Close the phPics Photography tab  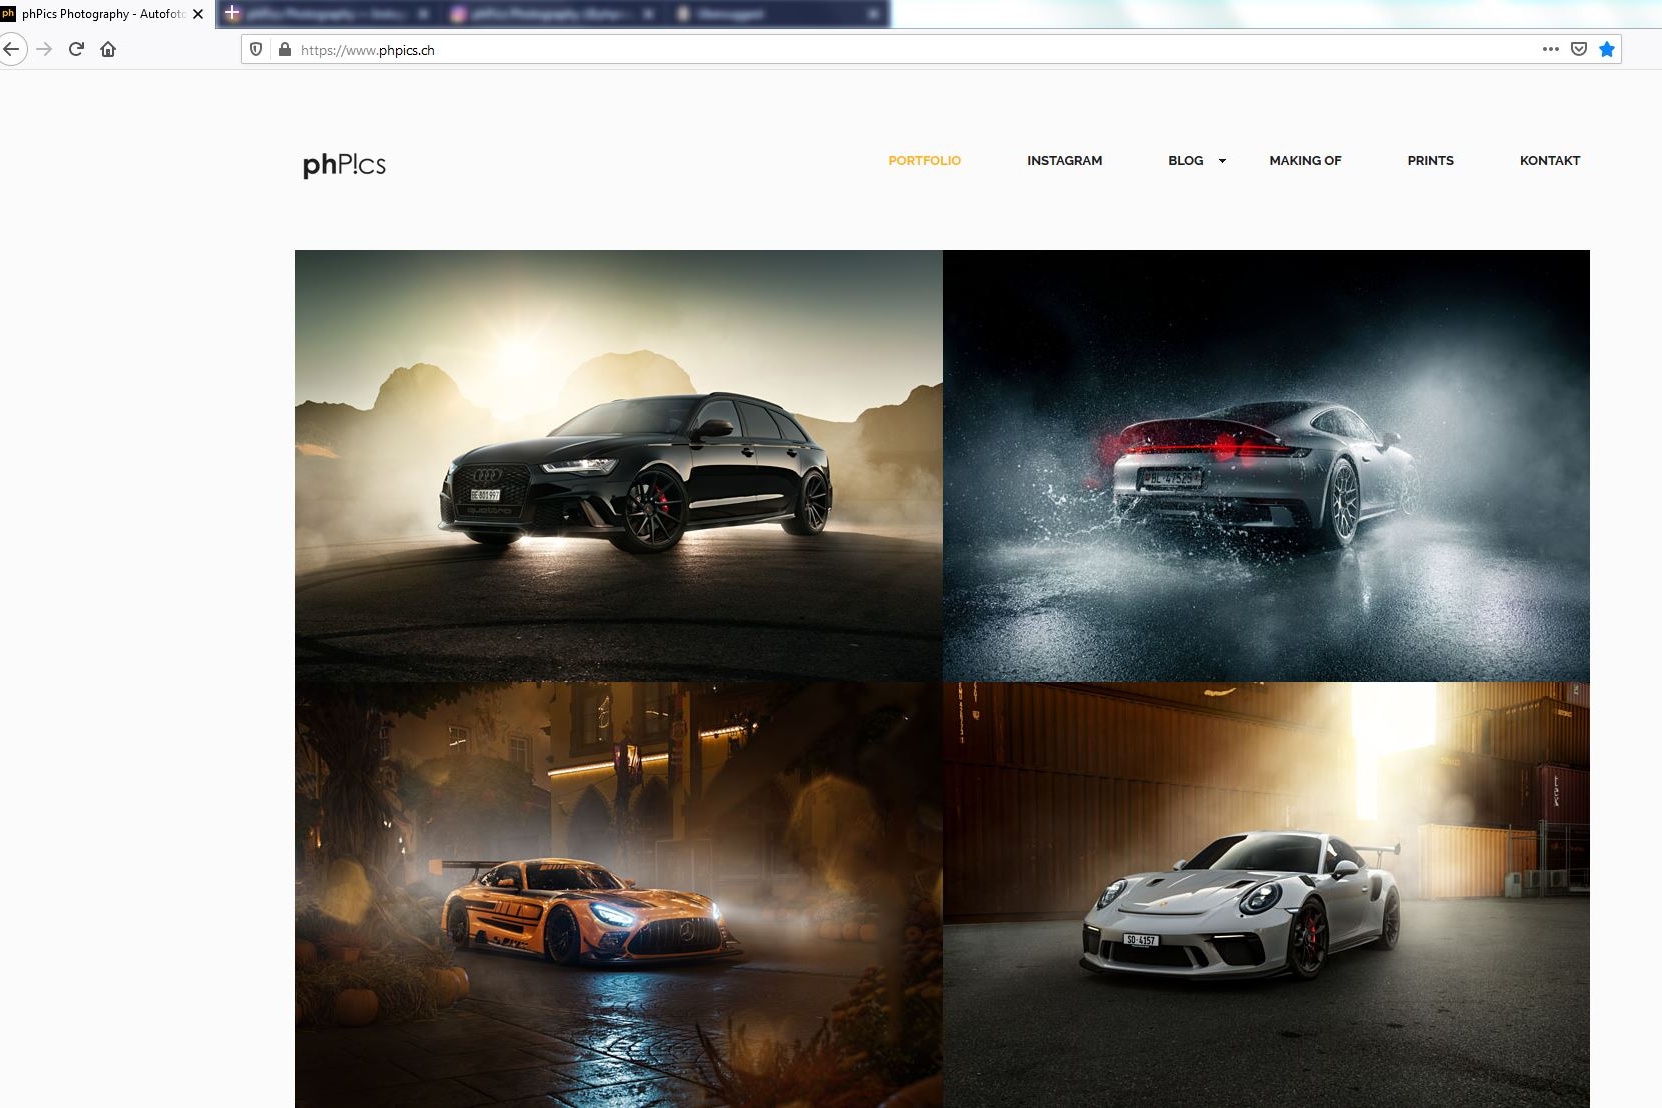point(198,14)
